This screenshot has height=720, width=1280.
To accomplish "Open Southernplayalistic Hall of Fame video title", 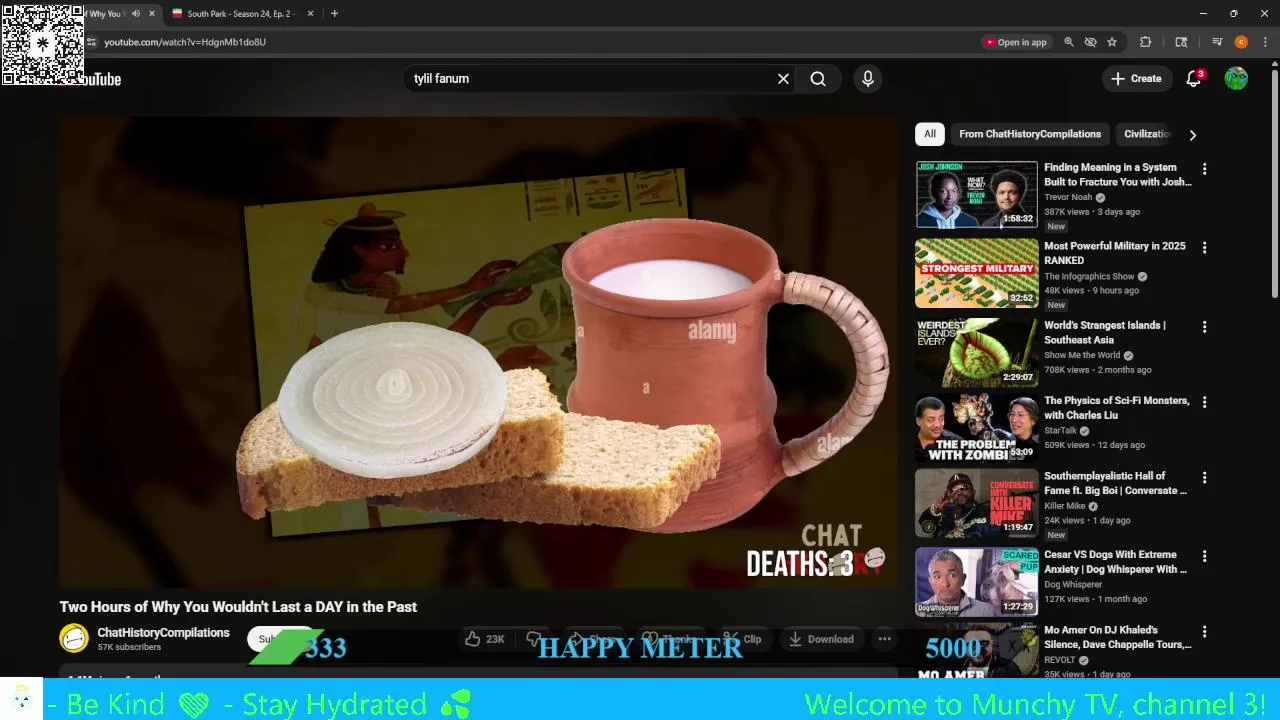I will [x=1116, y=483].
